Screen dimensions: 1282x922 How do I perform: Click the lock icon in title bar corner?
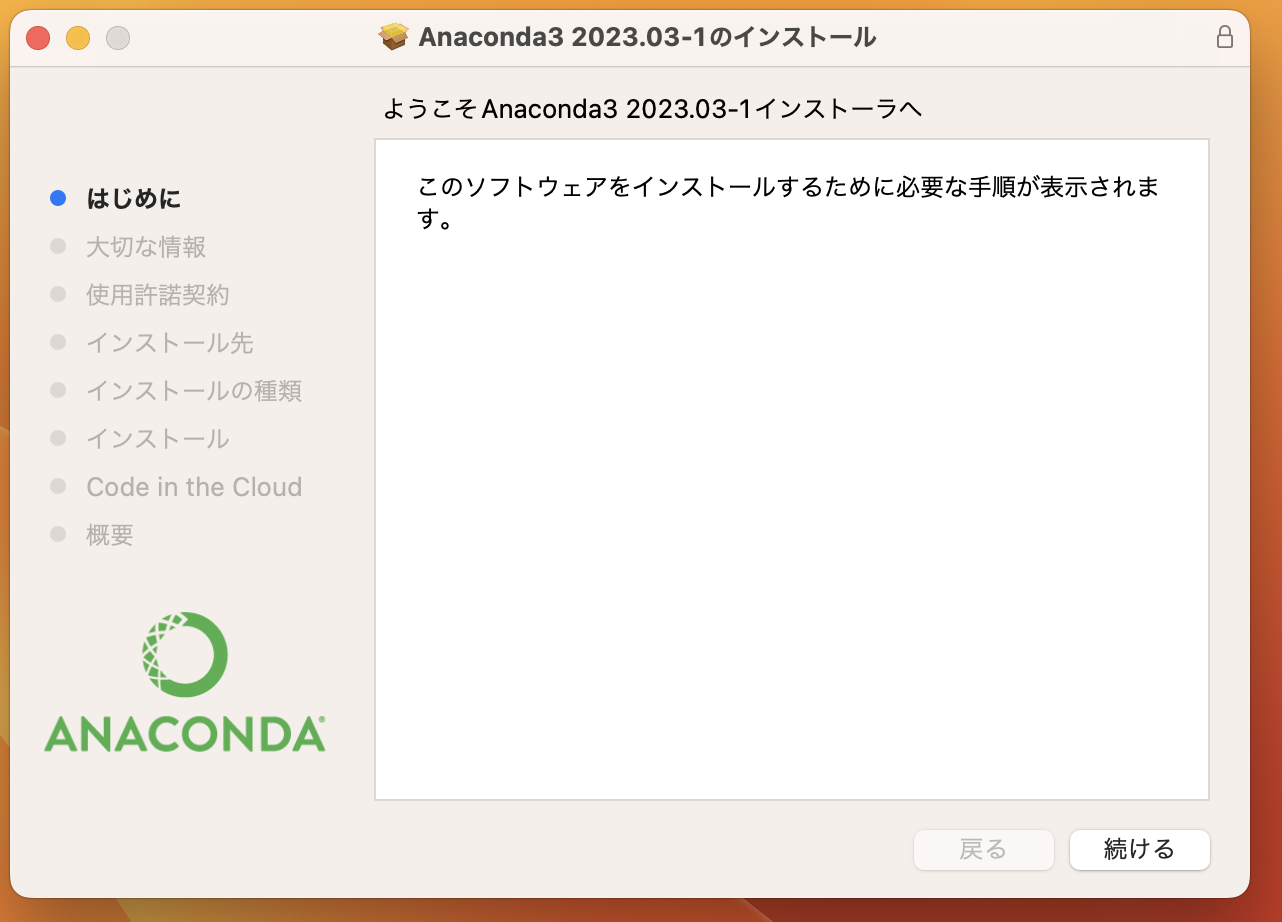pyautogui.click(x=1224, y=37)
